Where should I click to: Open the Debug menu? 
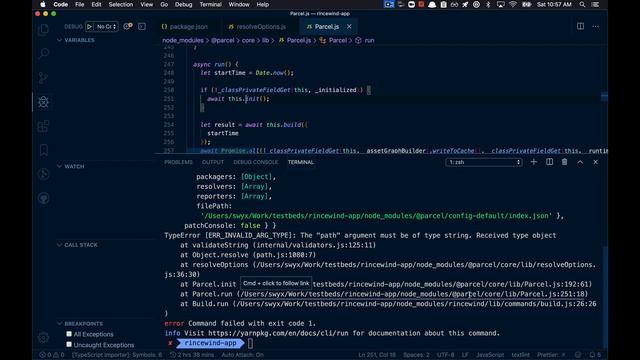(x=183, y=4)
